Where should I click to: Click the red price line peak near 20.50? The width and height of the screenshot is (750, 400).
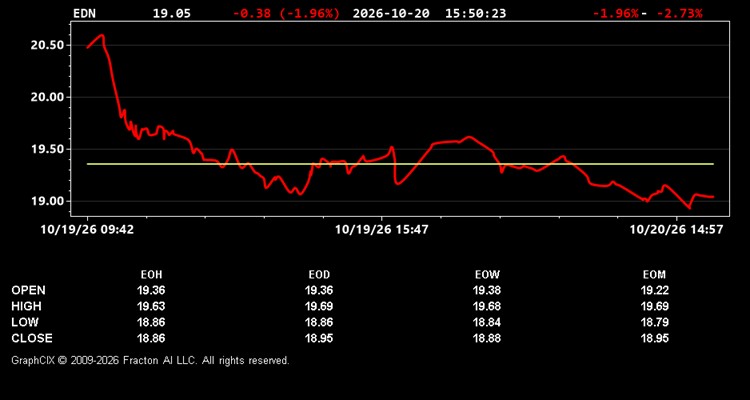[x=101, y=35]
